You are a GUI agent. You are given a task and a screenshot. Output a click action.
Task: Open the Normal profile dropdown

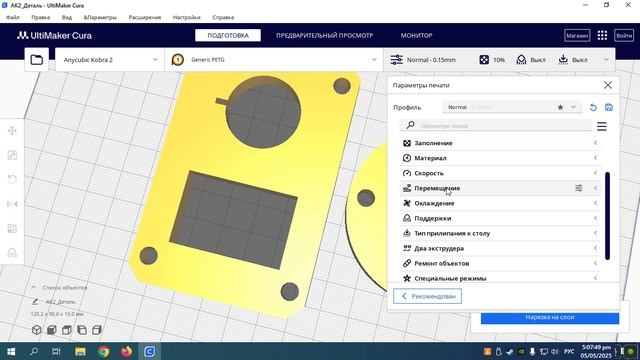[512, 107]
